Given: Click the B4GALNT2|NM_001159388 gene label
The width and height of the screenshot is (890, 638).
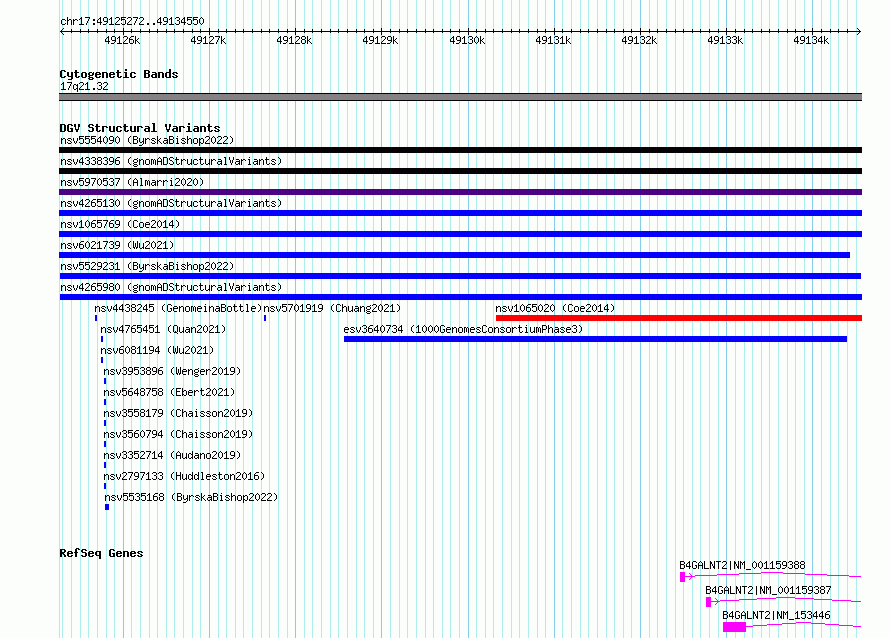Looking at the screenshot, I should (x=742, y=565).
